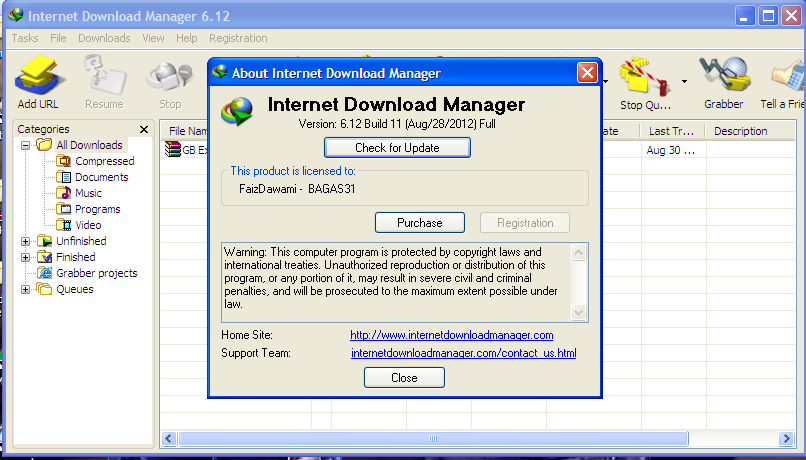Close the Categories panel
This screenshot has width=806, height=460.
[144, 129]
